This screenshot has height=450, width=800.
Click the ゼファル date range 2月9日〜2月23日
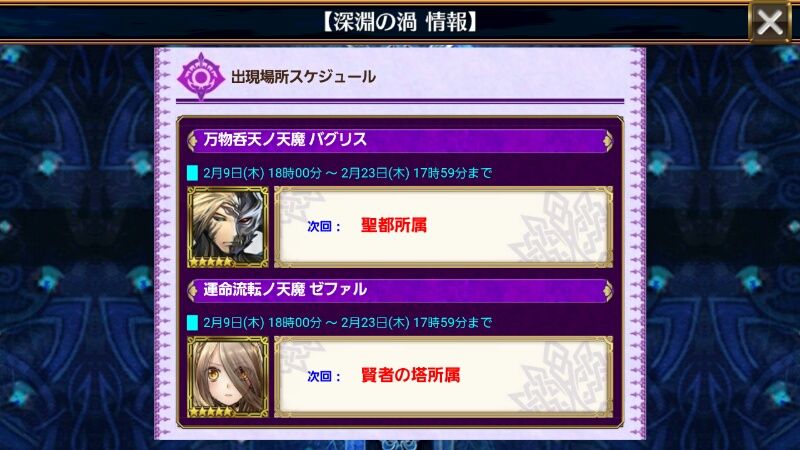click(x=347, y=322)
